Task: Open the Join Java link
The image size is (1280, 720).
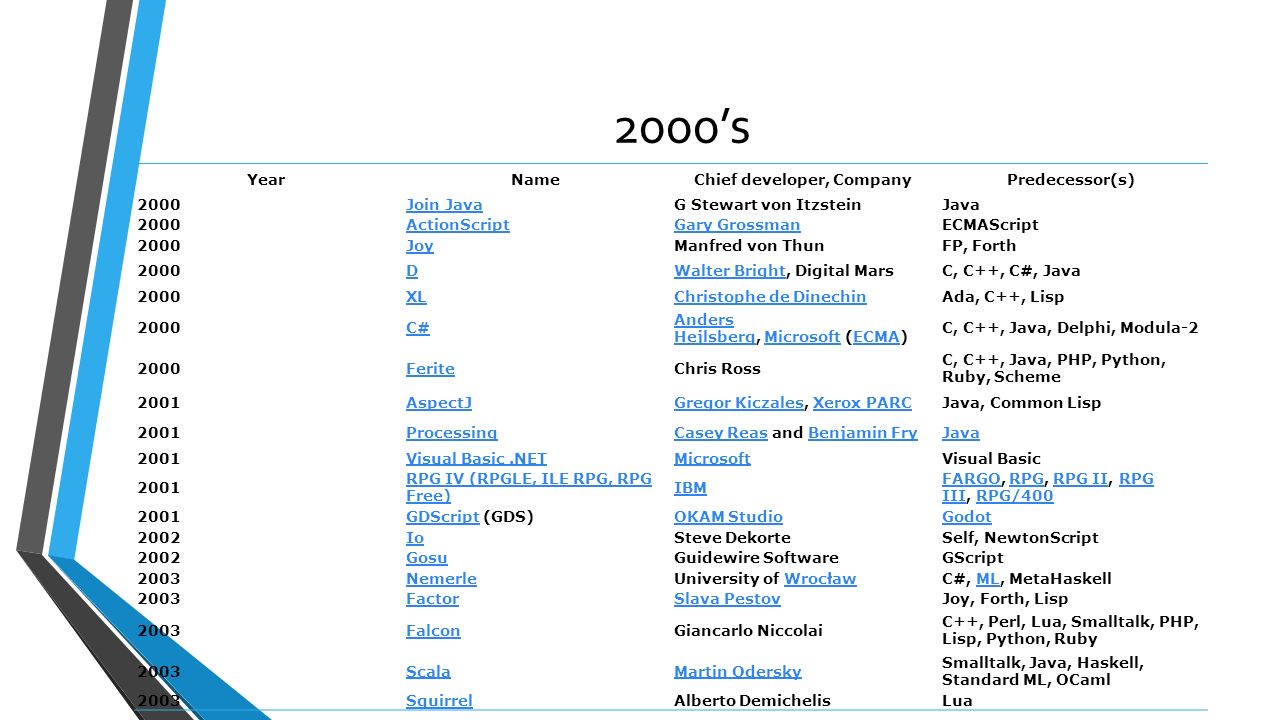Action: point(444,204)
